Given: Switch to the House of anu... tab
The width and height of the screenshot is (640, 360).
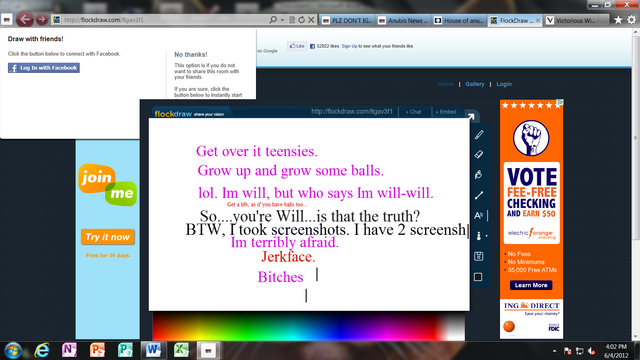Looking at the screenshot, I should (x=459, y=20).
